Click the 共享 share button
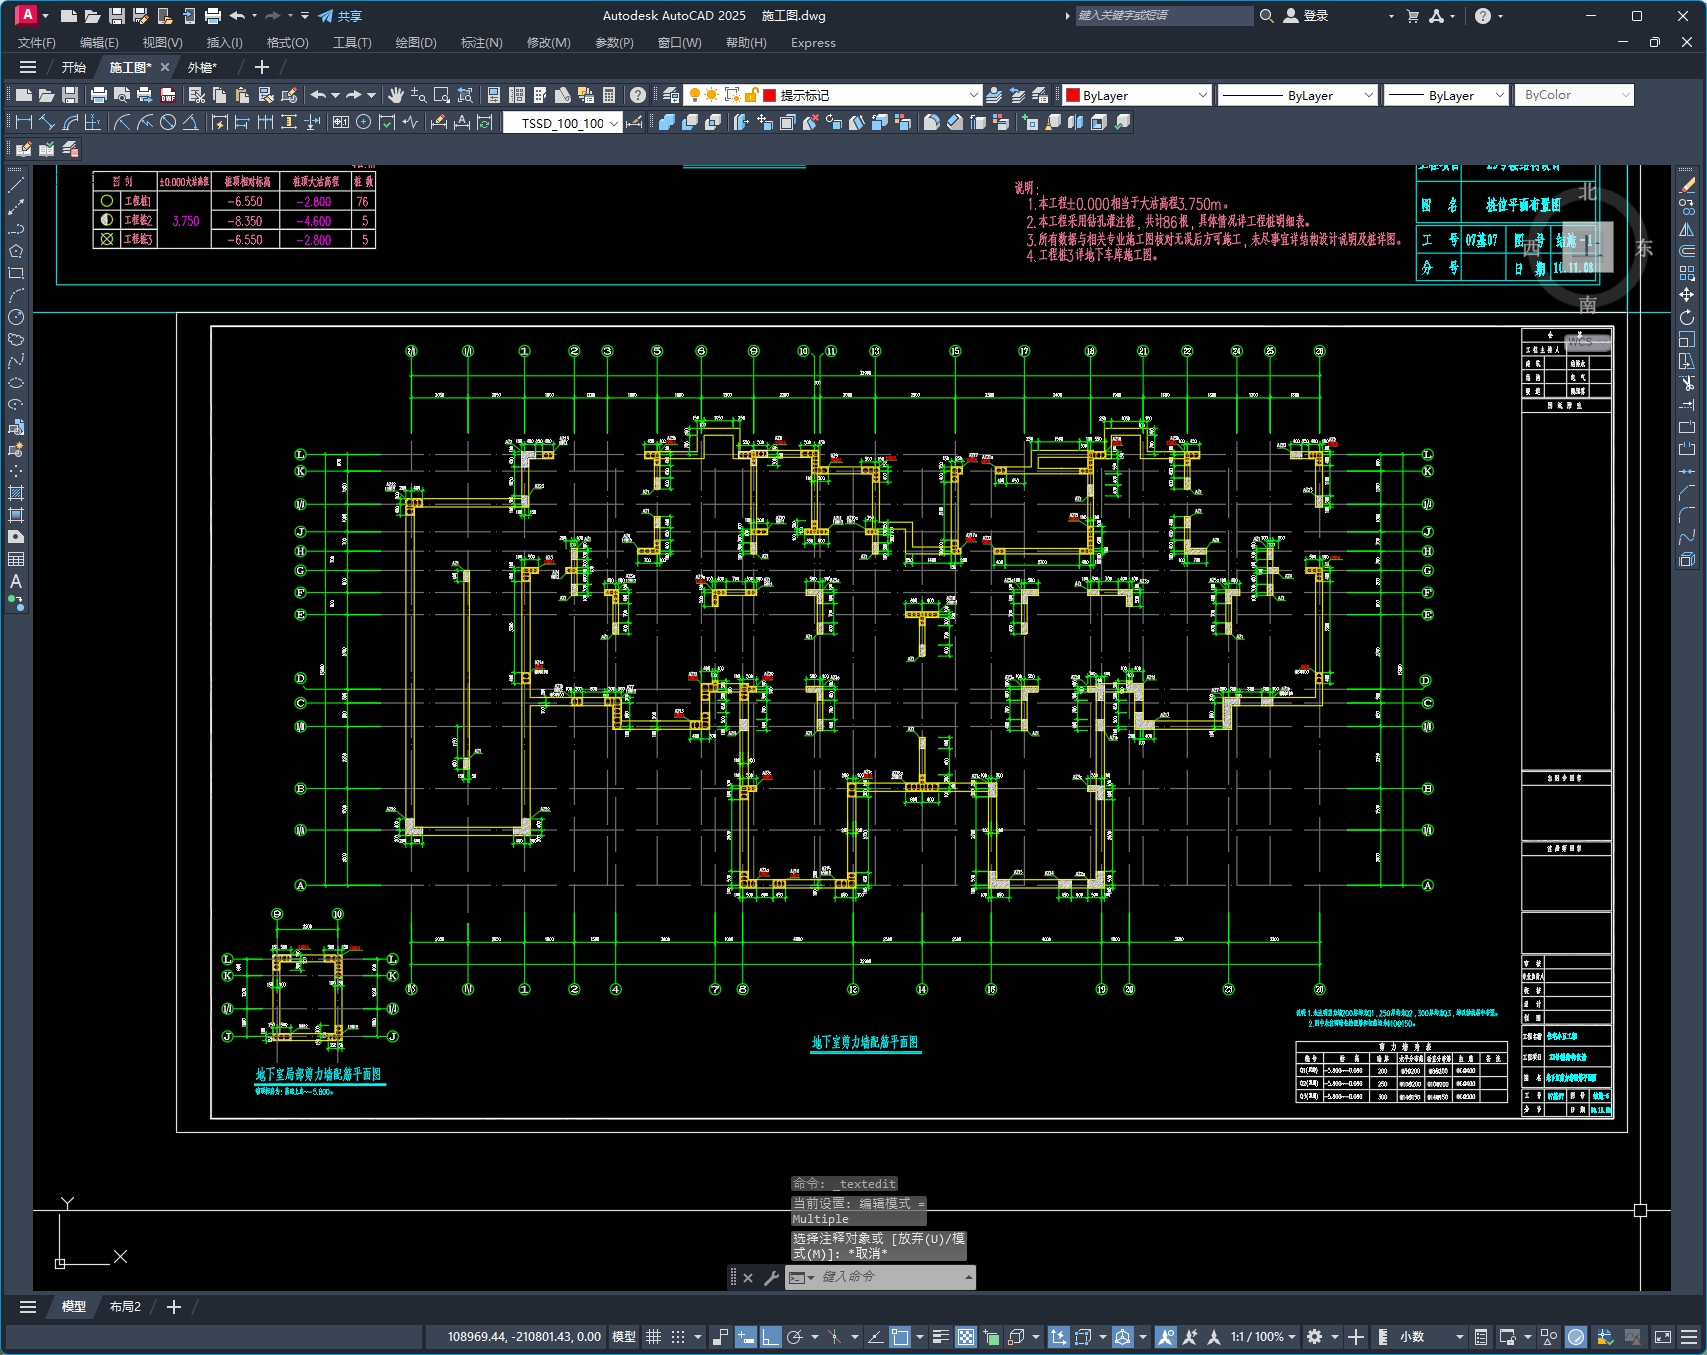 click(x=340, y=16)
